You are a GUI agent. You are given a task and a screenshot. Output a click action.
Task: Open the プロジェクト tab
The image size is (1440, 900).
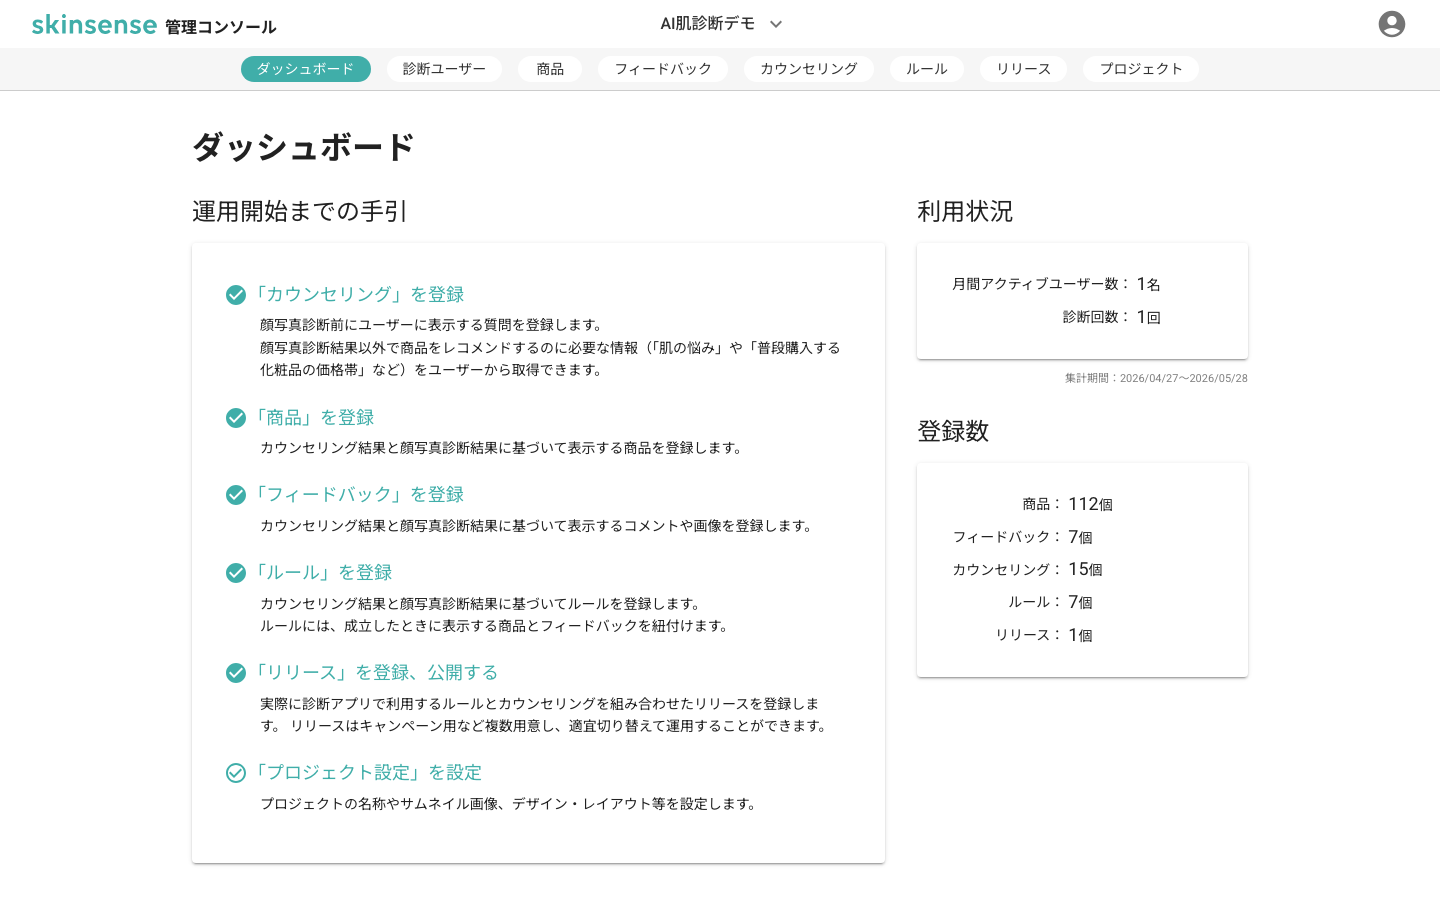1141,69
